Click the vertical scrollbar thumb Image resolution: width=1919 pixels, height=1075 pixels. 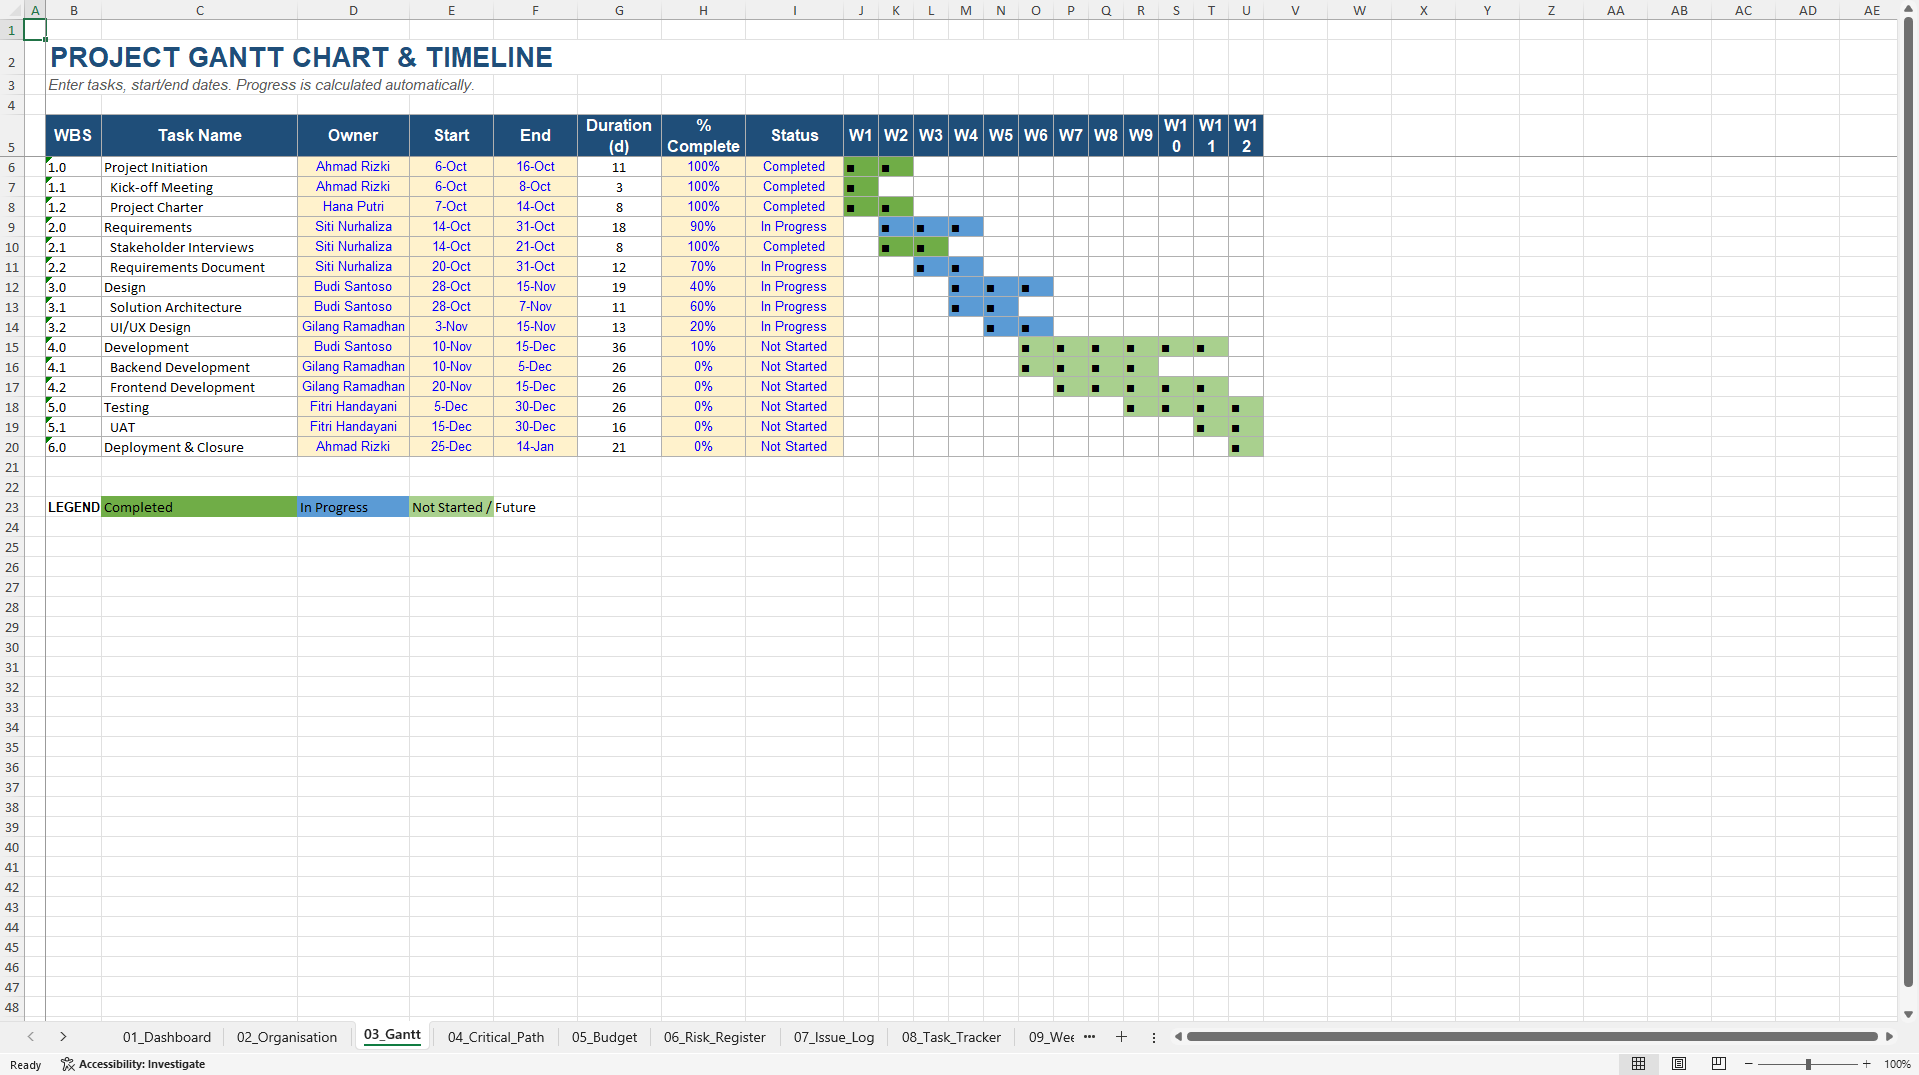[1909, 502]
